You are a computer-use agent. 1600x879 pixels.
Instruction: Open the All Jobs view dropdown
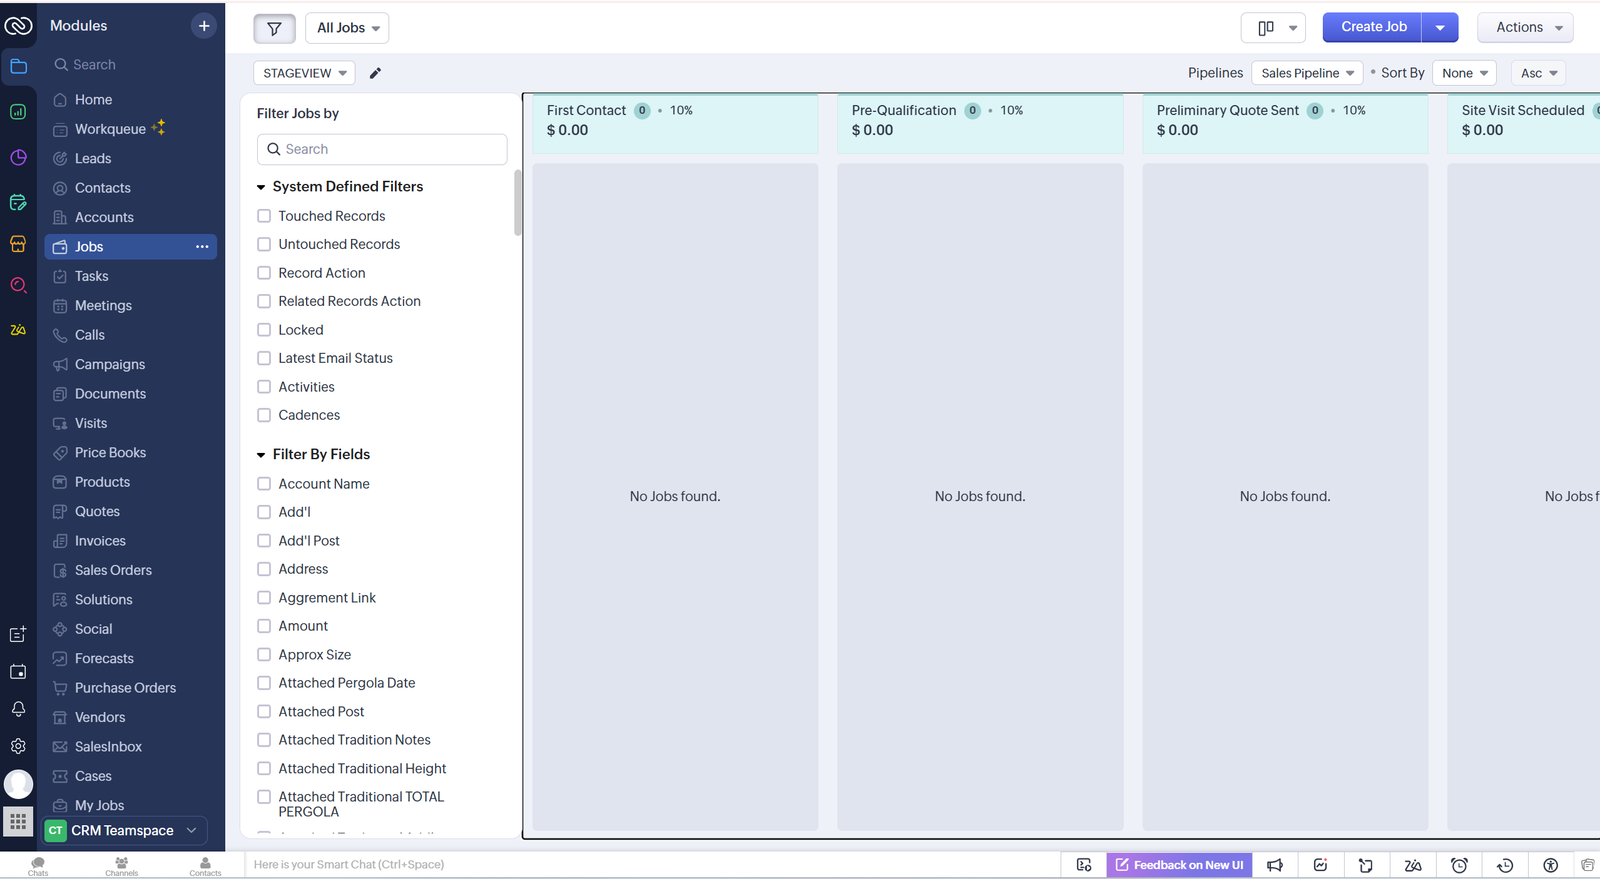coord(347,28)
